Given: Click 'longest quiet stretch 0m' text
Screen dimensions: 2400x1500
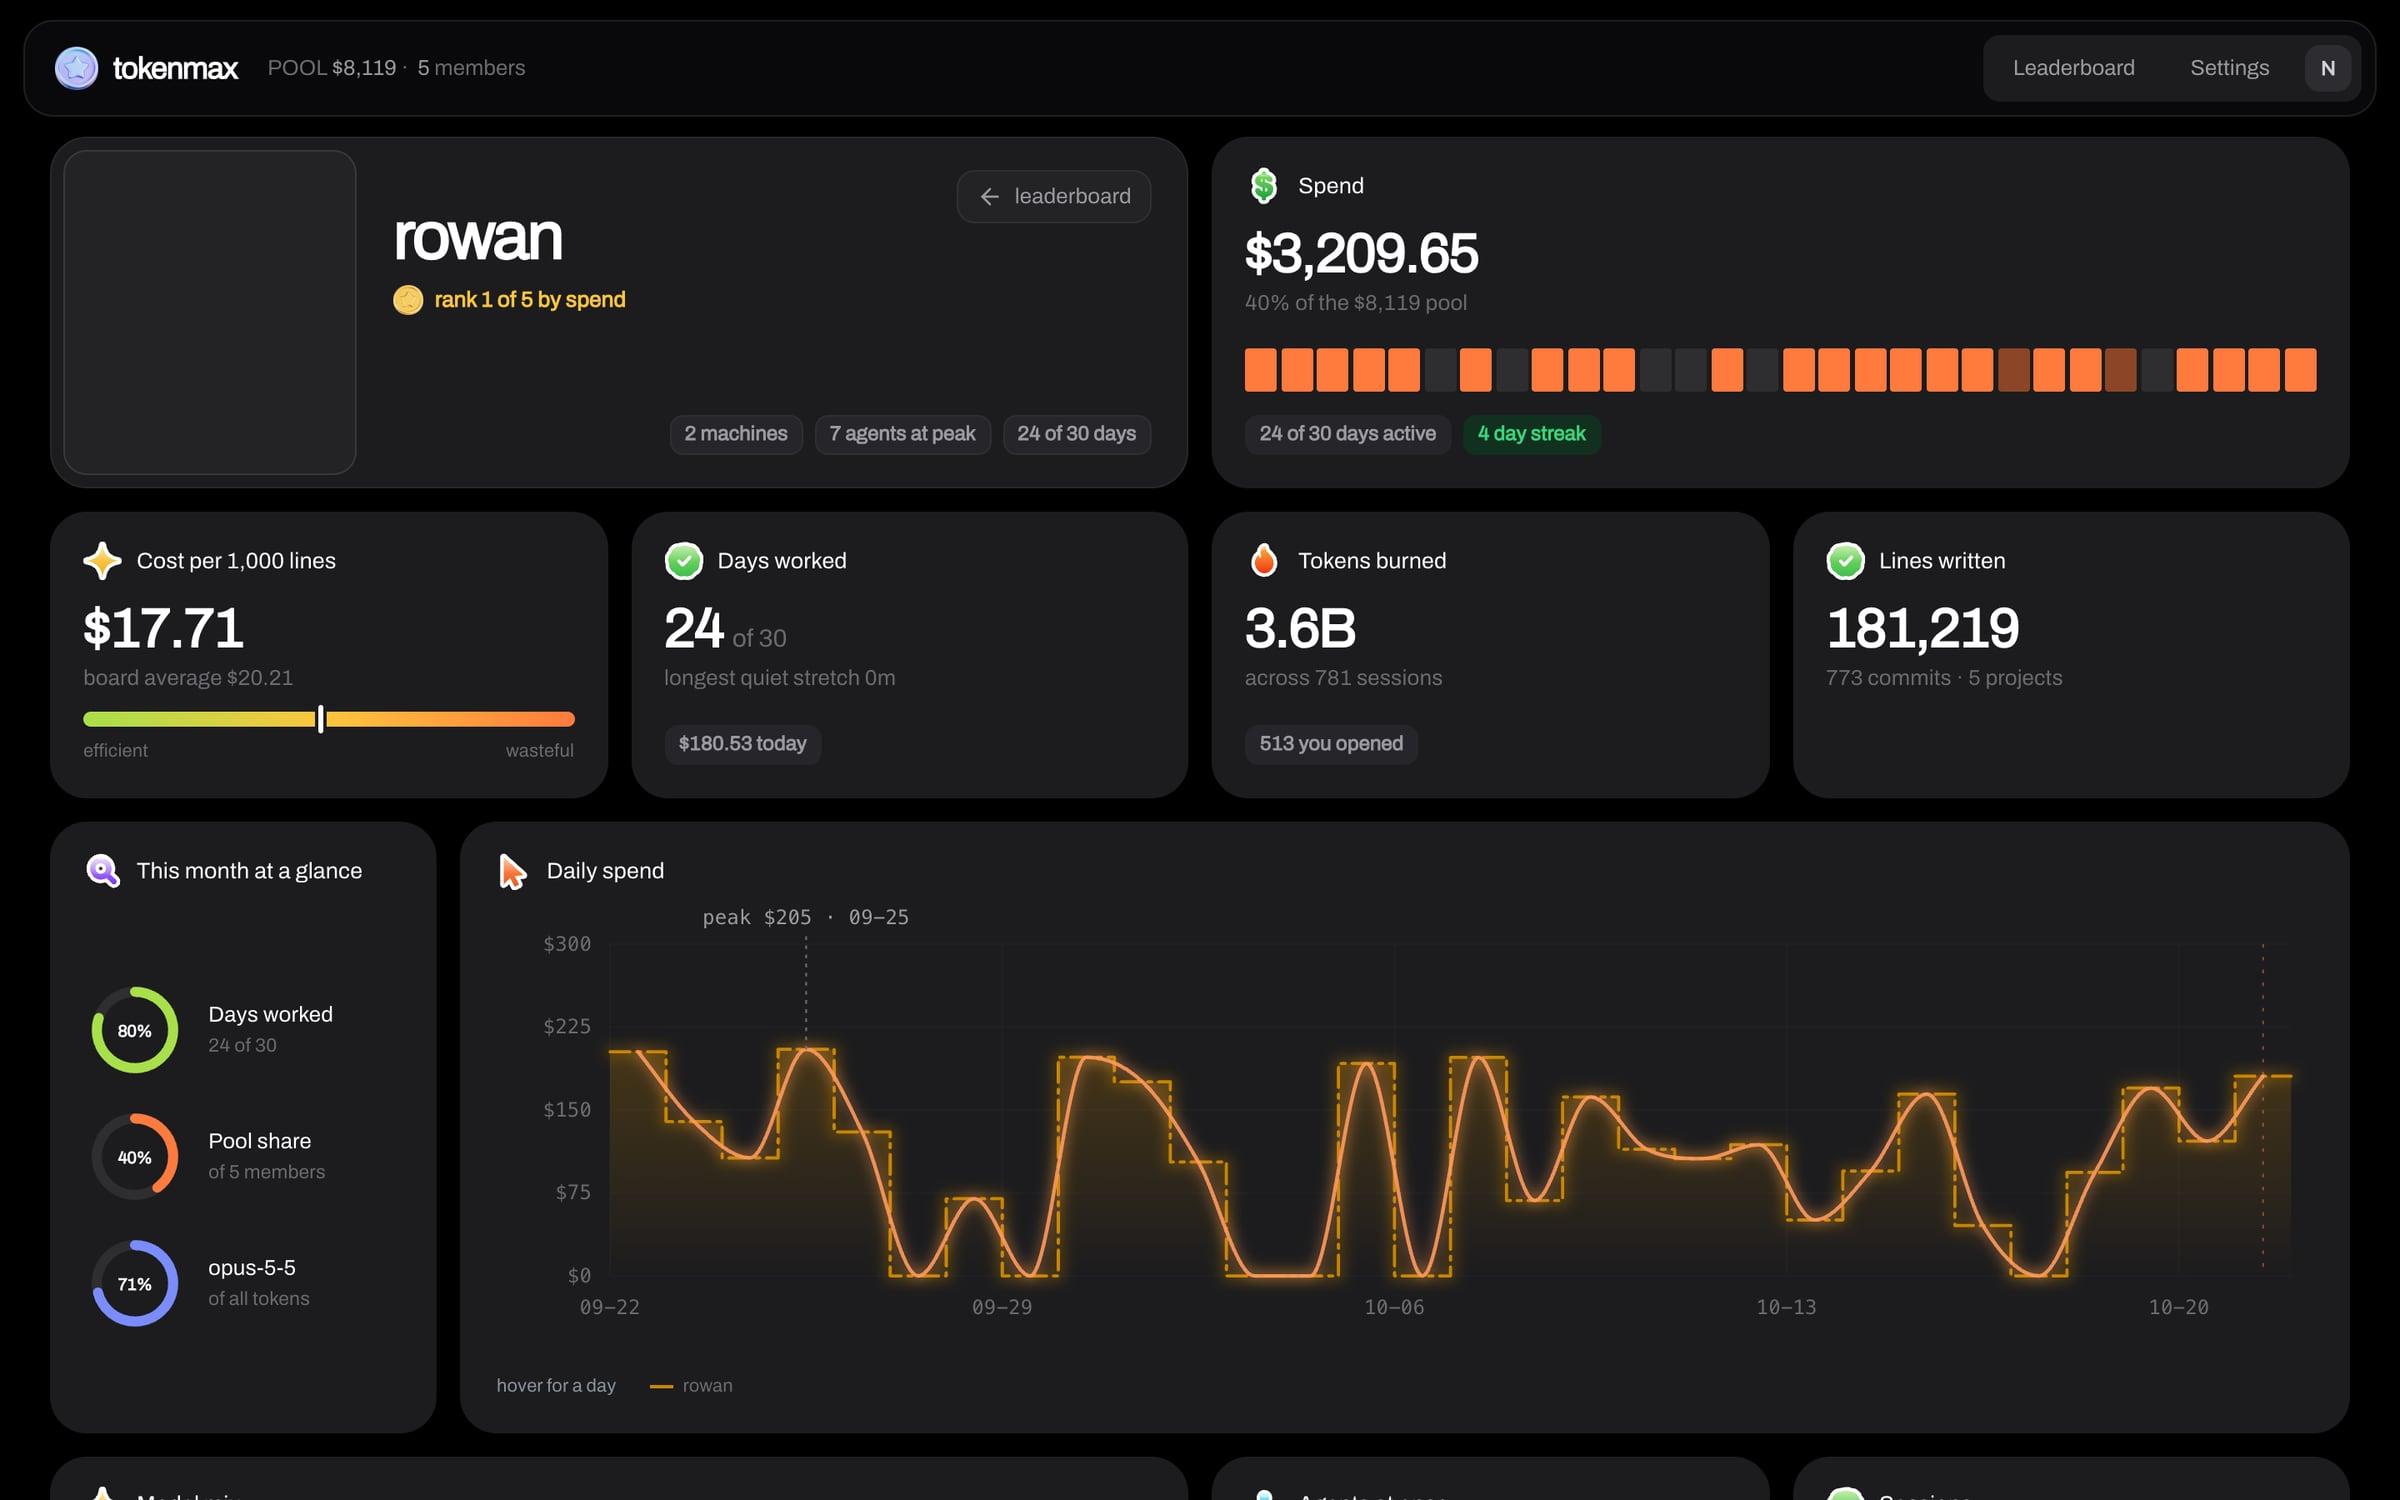Looking at the screenshot, I should click(779, 678).
